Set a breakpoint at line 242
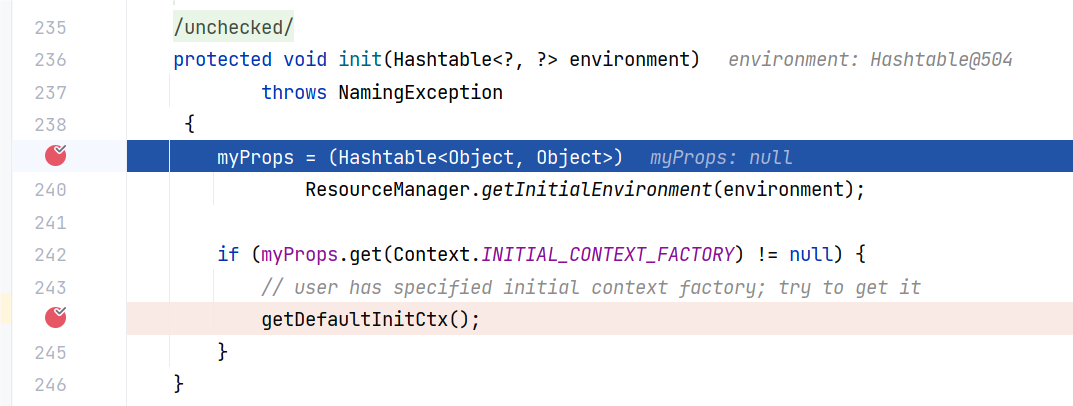This screenshot has width=1073, height=406. tap(50, 254)
